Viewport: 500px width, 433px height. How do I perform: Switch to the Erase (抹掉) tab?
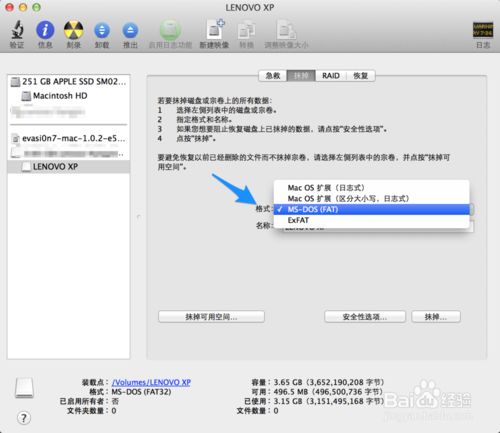click(301, 76)
